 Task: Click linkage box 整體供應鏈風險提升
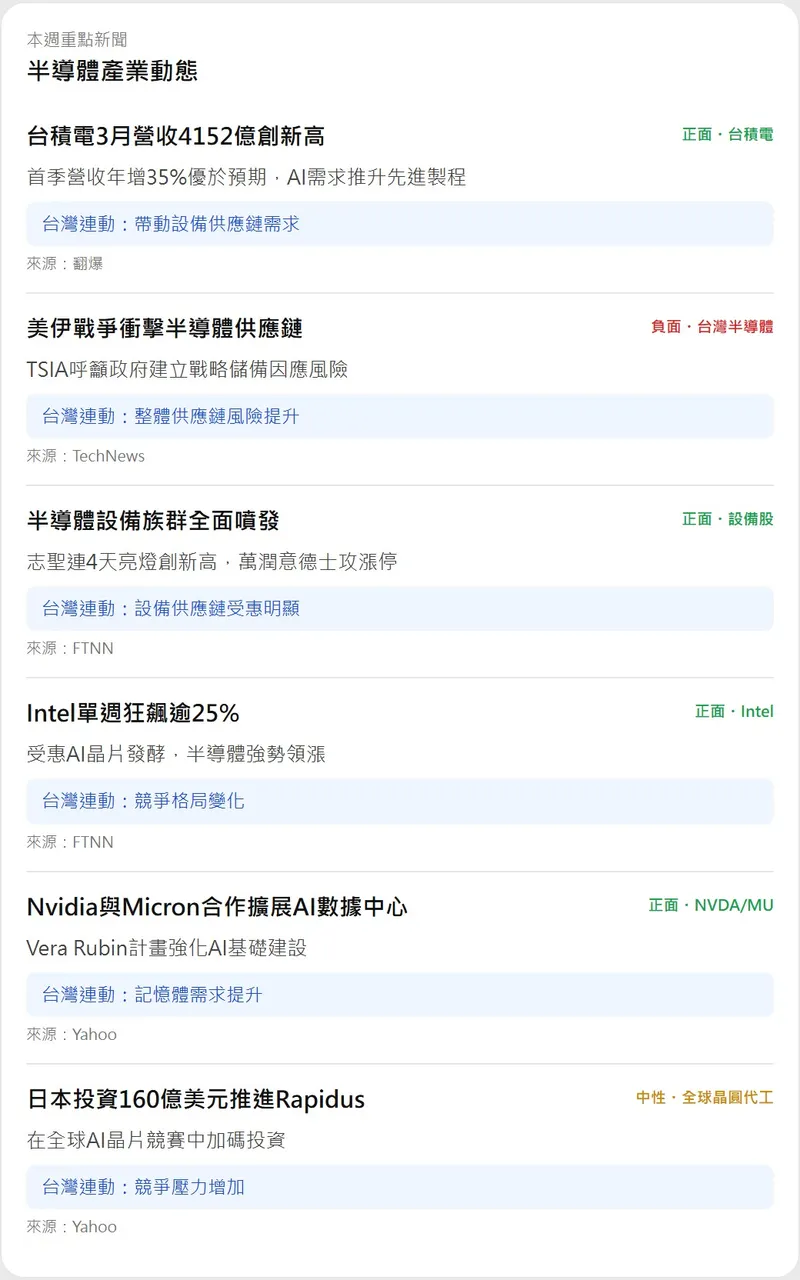(x=400, y=416)
